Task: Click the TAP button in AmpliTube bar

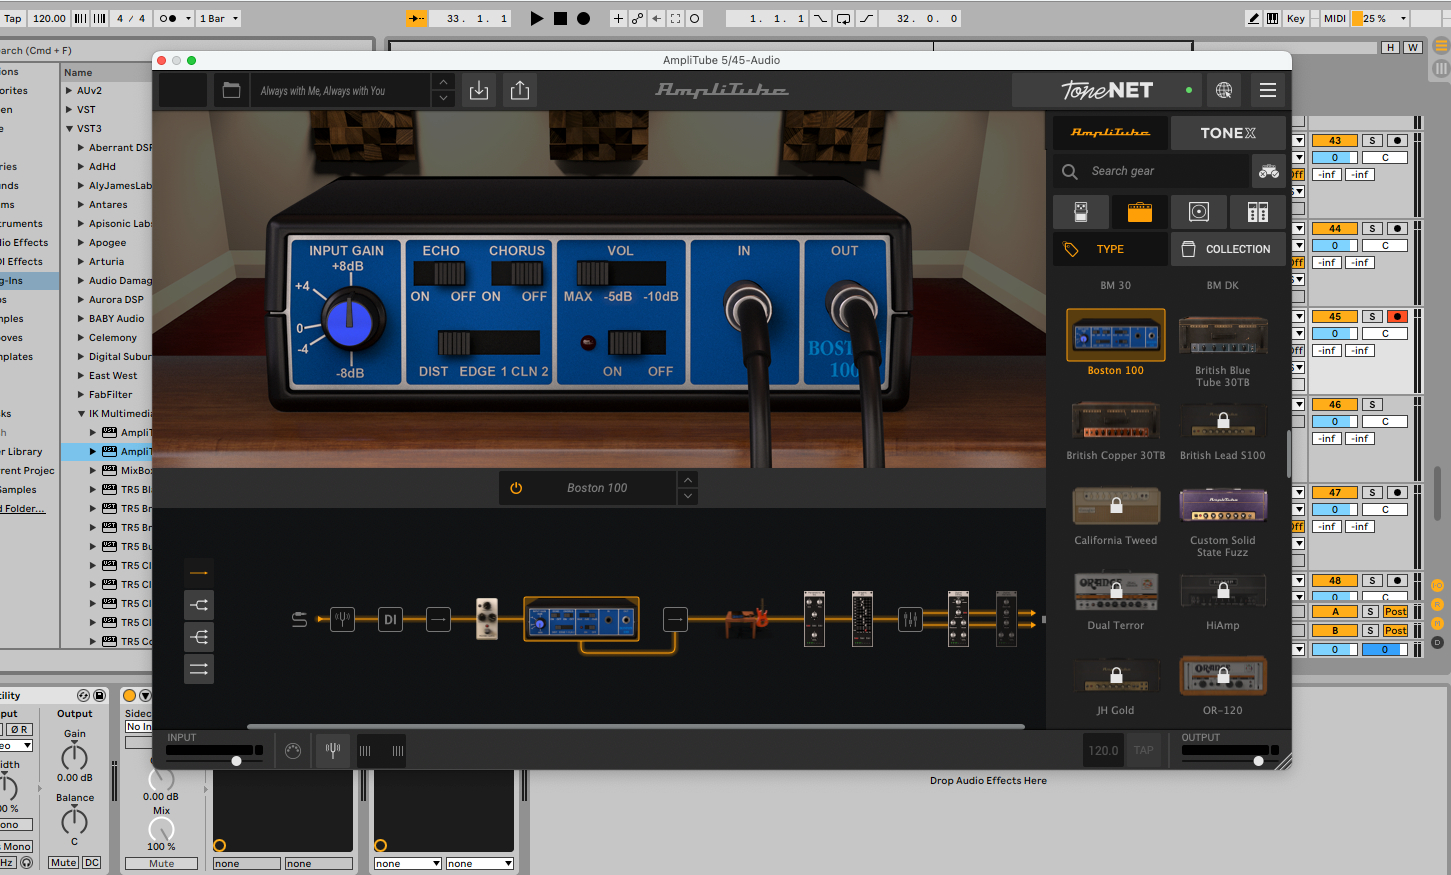Action: pyautogui.click(x=1144, y=750)
